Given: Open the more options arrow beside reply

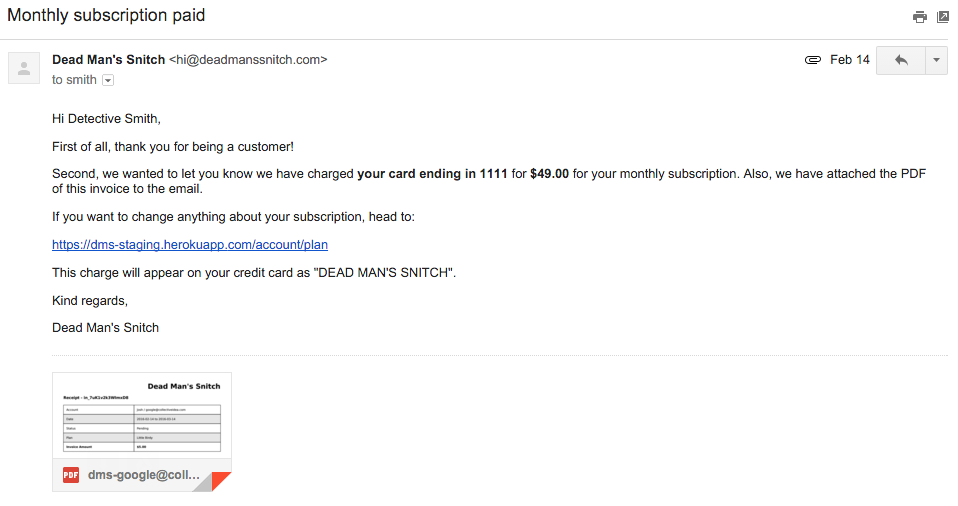Looking at the screenshot, I should point(936,60).
